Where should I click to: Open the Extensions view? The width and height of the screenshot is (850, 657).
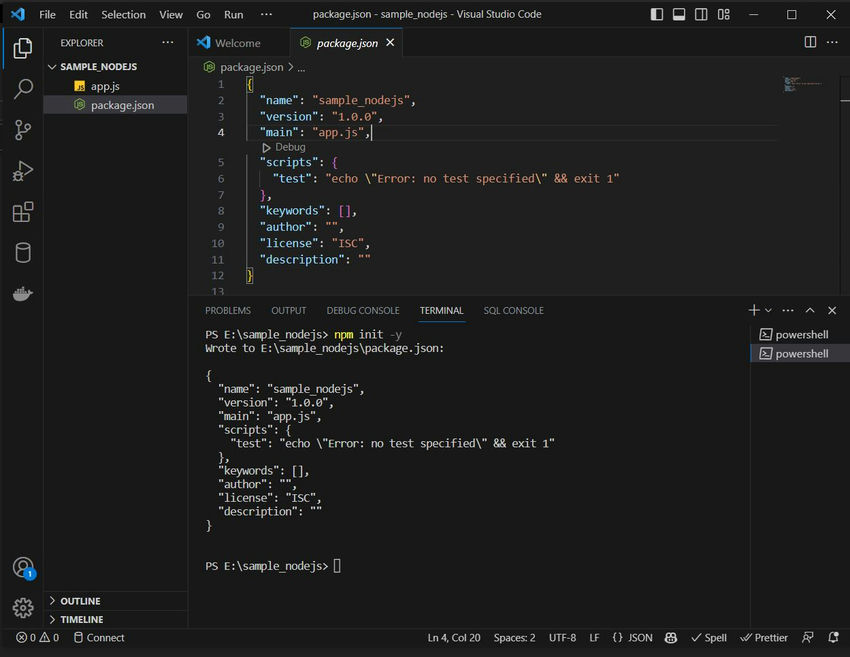click(x=23, y=212)
